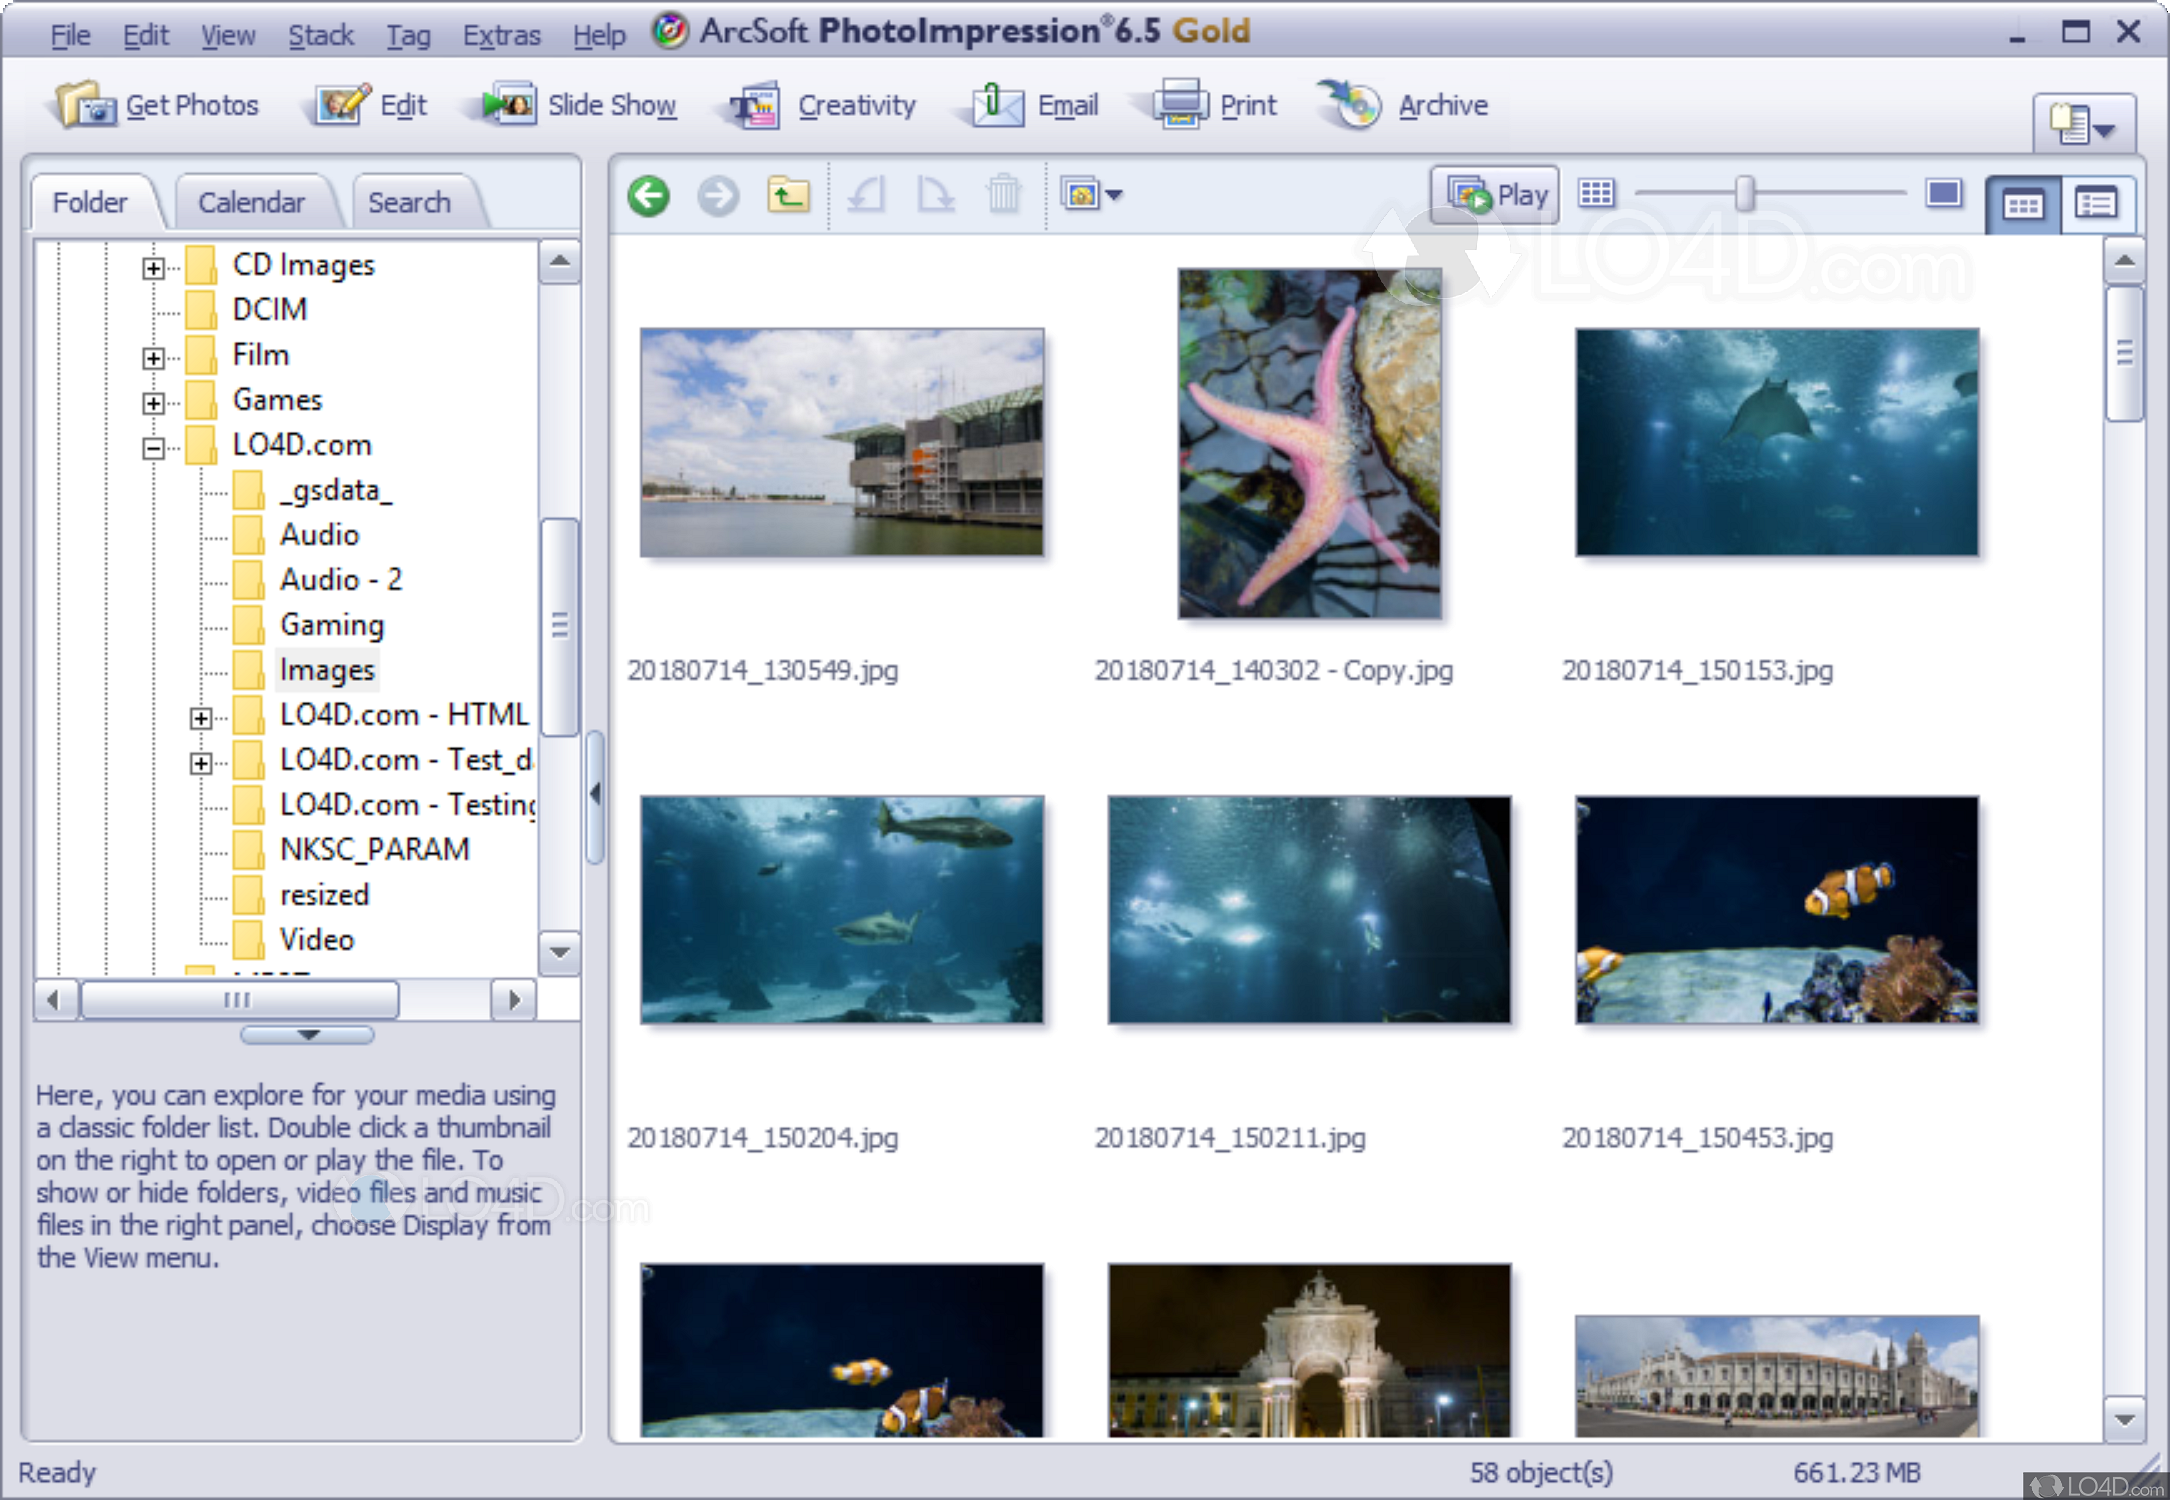Screen dimensions: 2170x1500
Task: Select the Images folder in tree
Action: coord(326,670)
